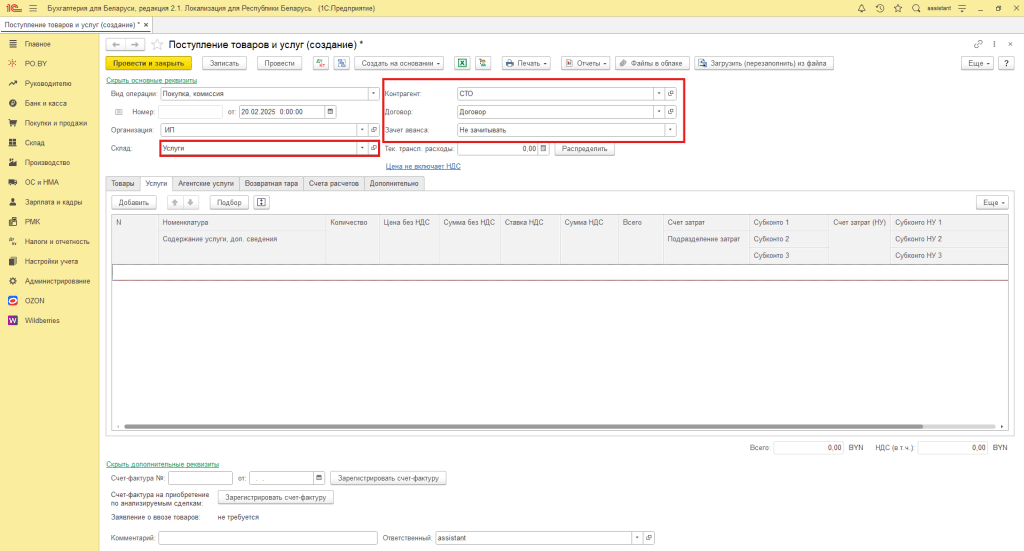The height and width of the screenshot is (551, 1024).
Task: Open Покупки и продажи section
Action: point(56,123)
